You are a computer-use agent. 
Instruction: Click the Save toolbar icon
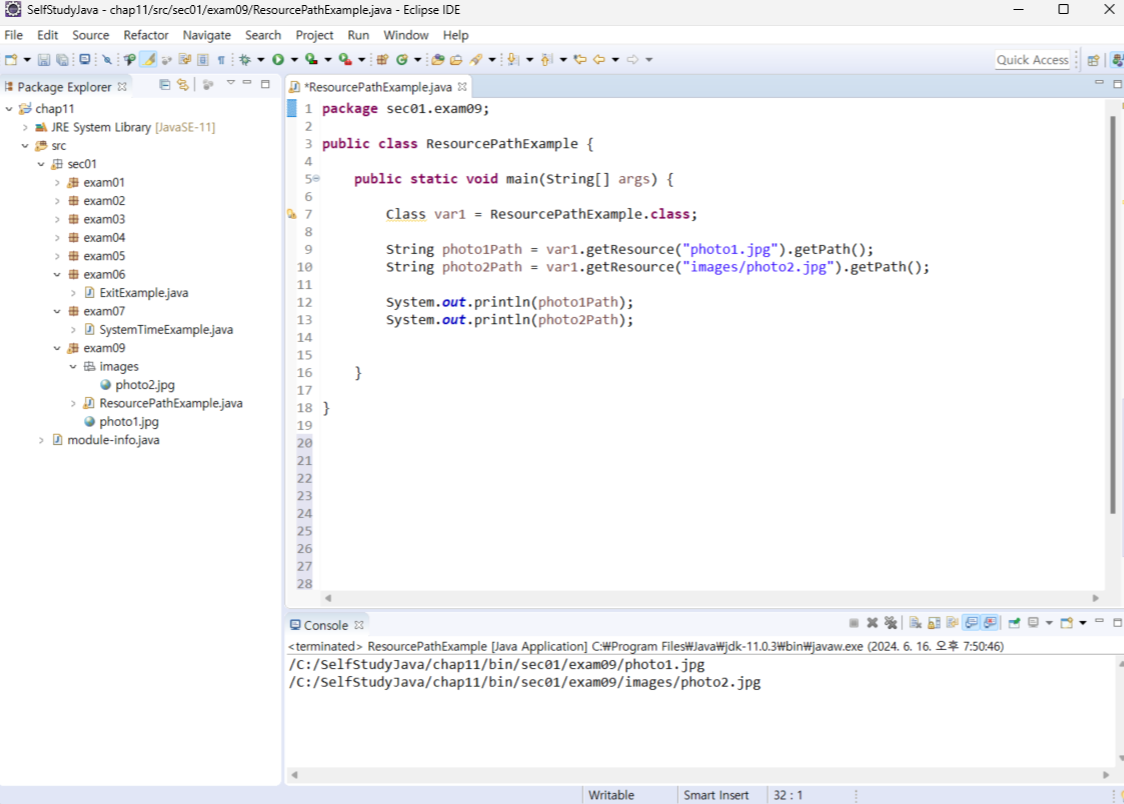[x=44, y=59]
